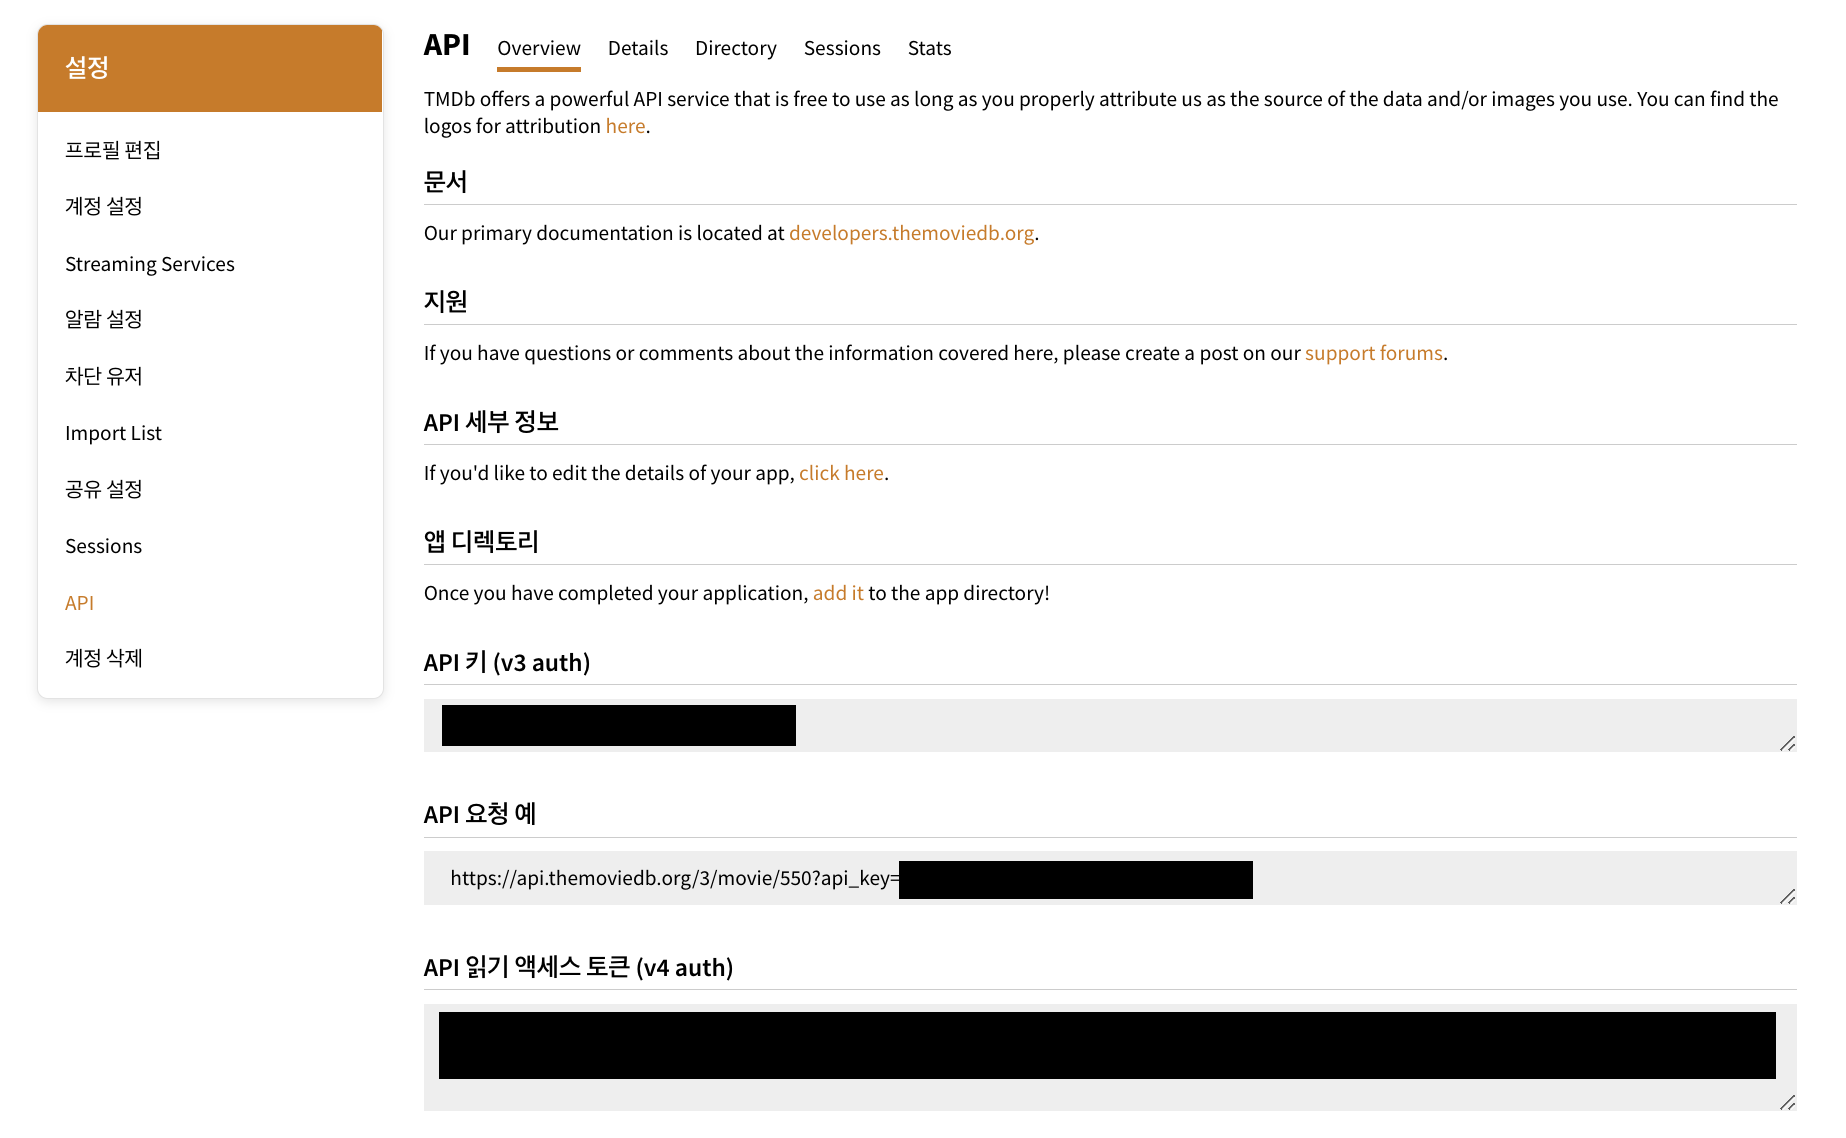This screenshot has width=1846, height=1138.
Task: Grab the resize handle of v4 token field
Action: pos(1788,1102)
